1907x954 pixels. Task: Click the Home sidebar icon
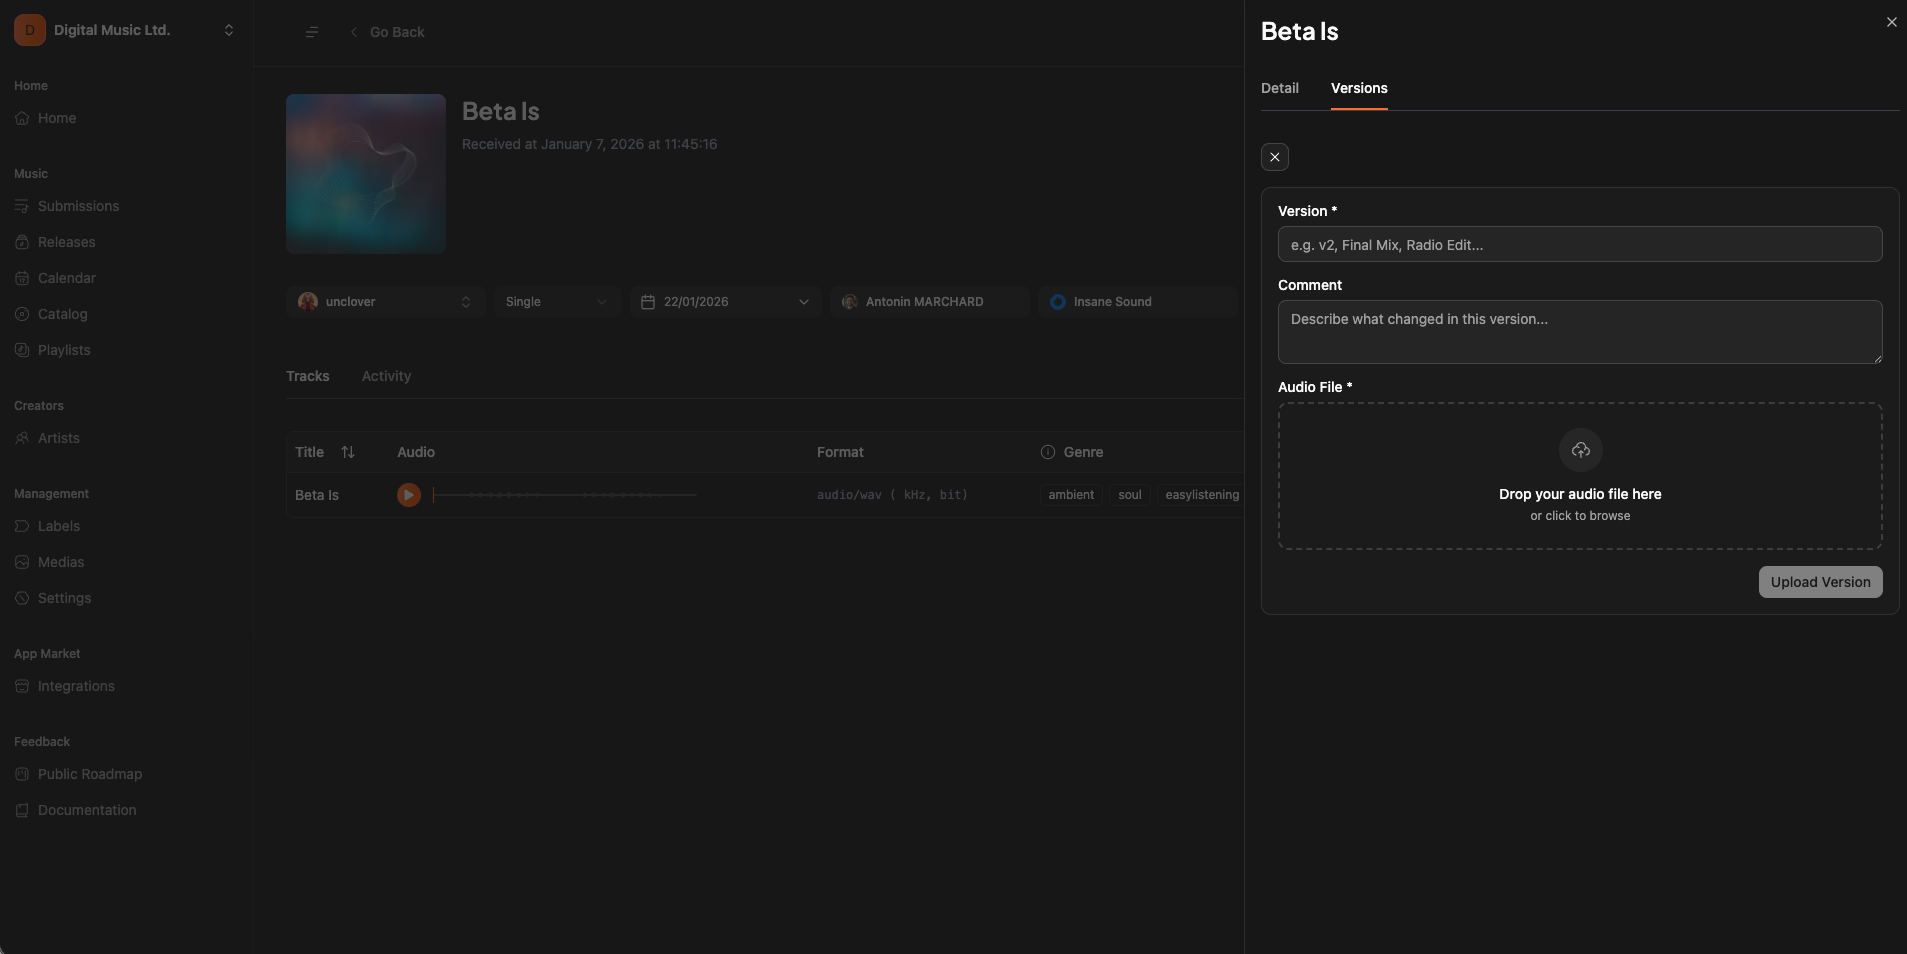pyautogui.click(x=22, y=118)
